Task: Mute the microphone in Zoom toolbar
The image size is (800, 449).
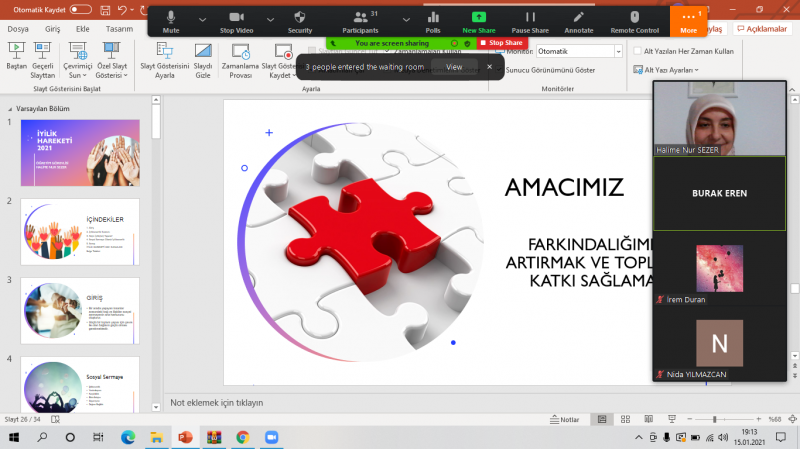Action: [171, 20]
